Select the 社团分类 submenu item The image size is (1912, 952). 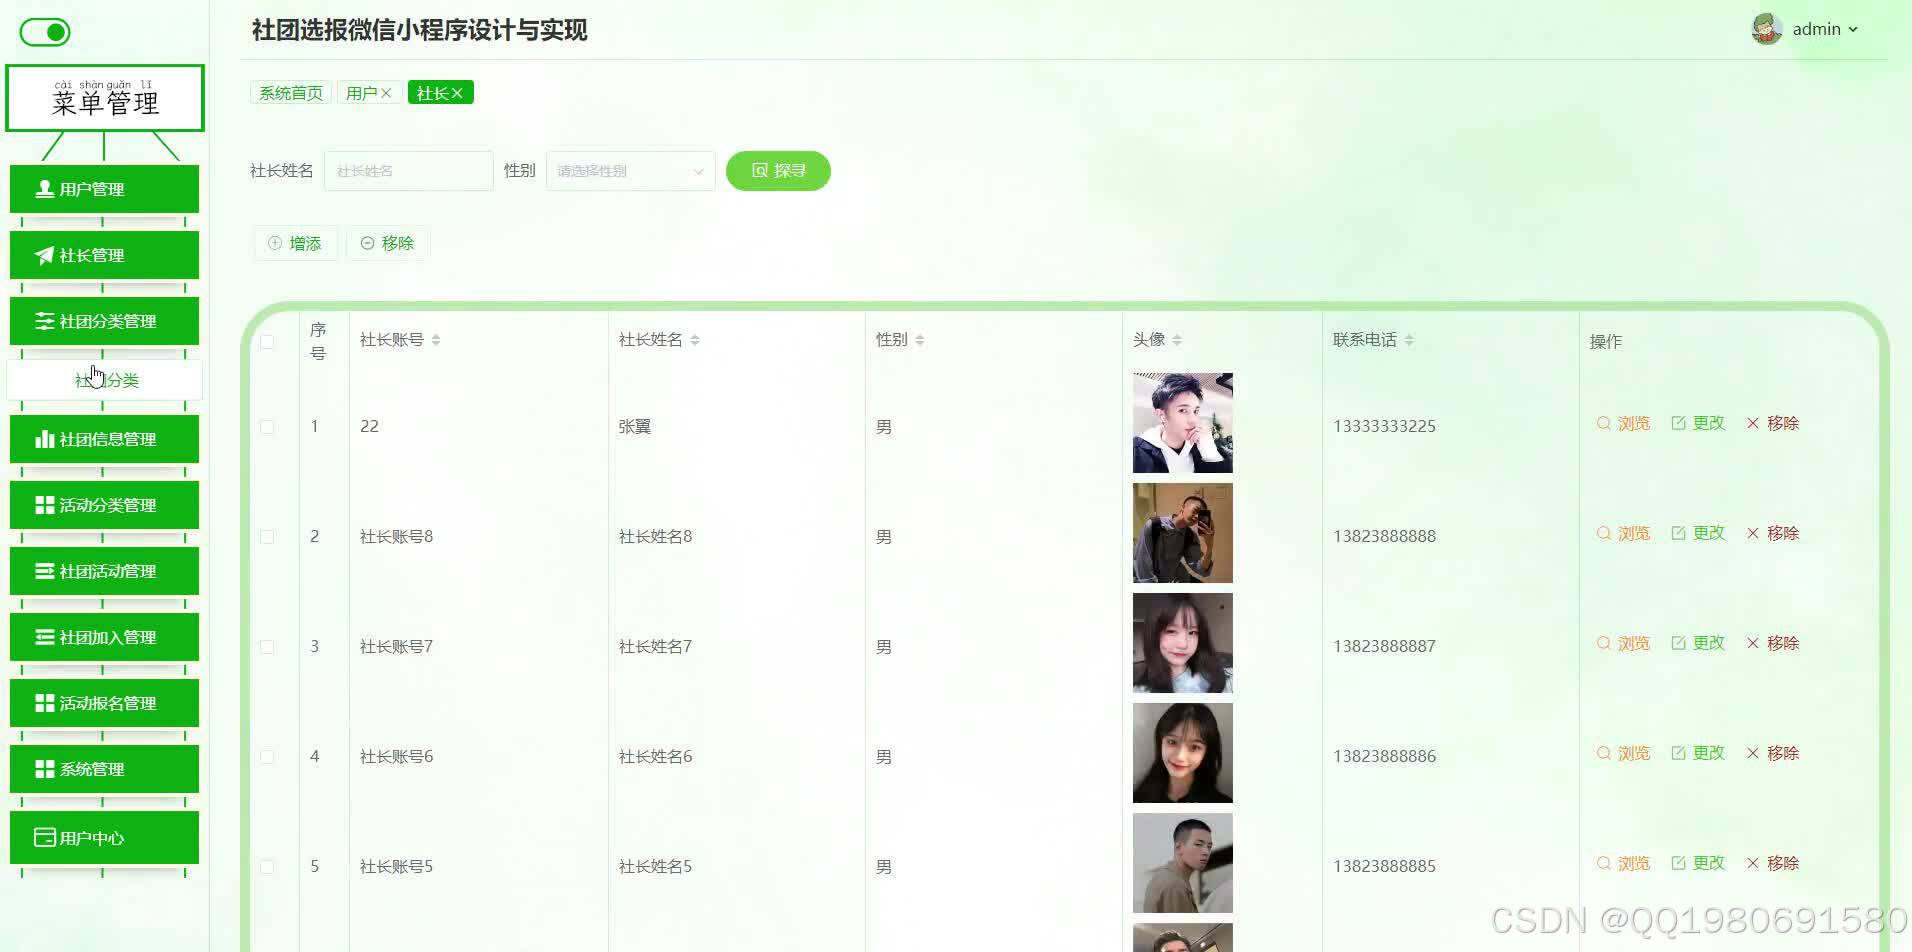pos(104,380)
